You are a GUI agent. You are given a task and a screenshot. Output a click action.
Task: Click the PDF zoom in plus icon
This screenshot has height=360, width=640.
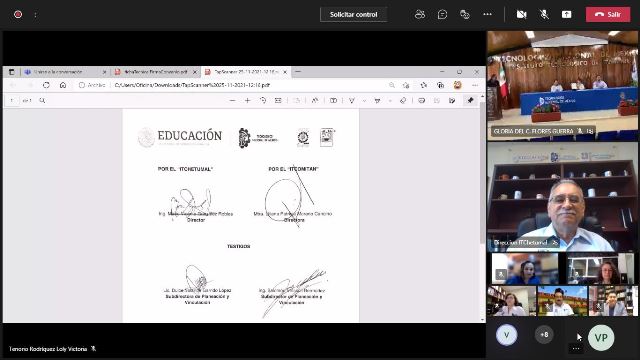(247, 100)
